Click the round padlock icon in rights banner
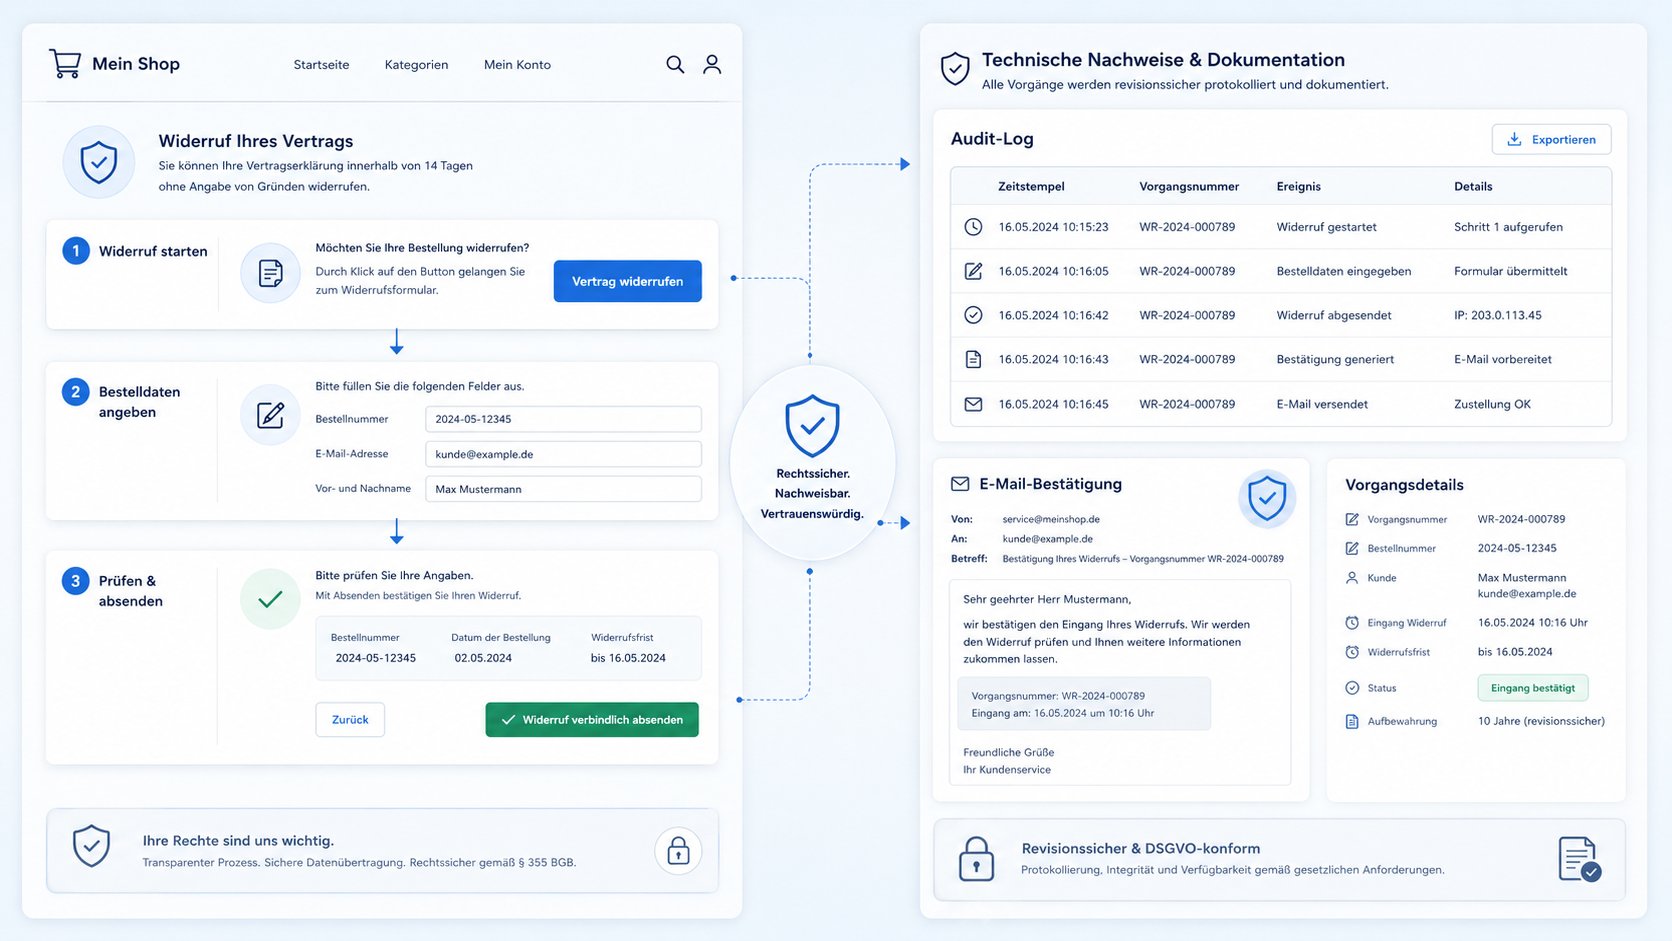Viewport: 1672px width, 941px height. tap(678, 851)
